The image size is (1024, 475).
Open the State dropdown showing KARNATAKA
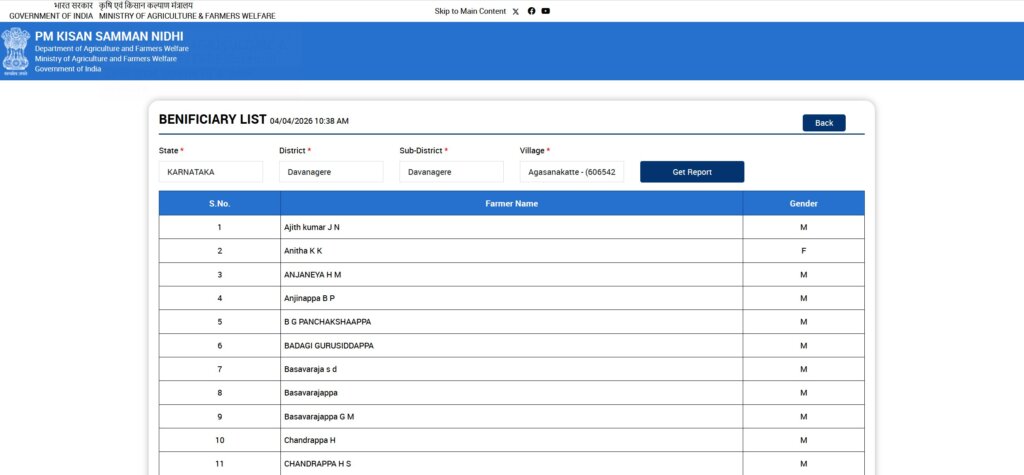tap(211, 172)
